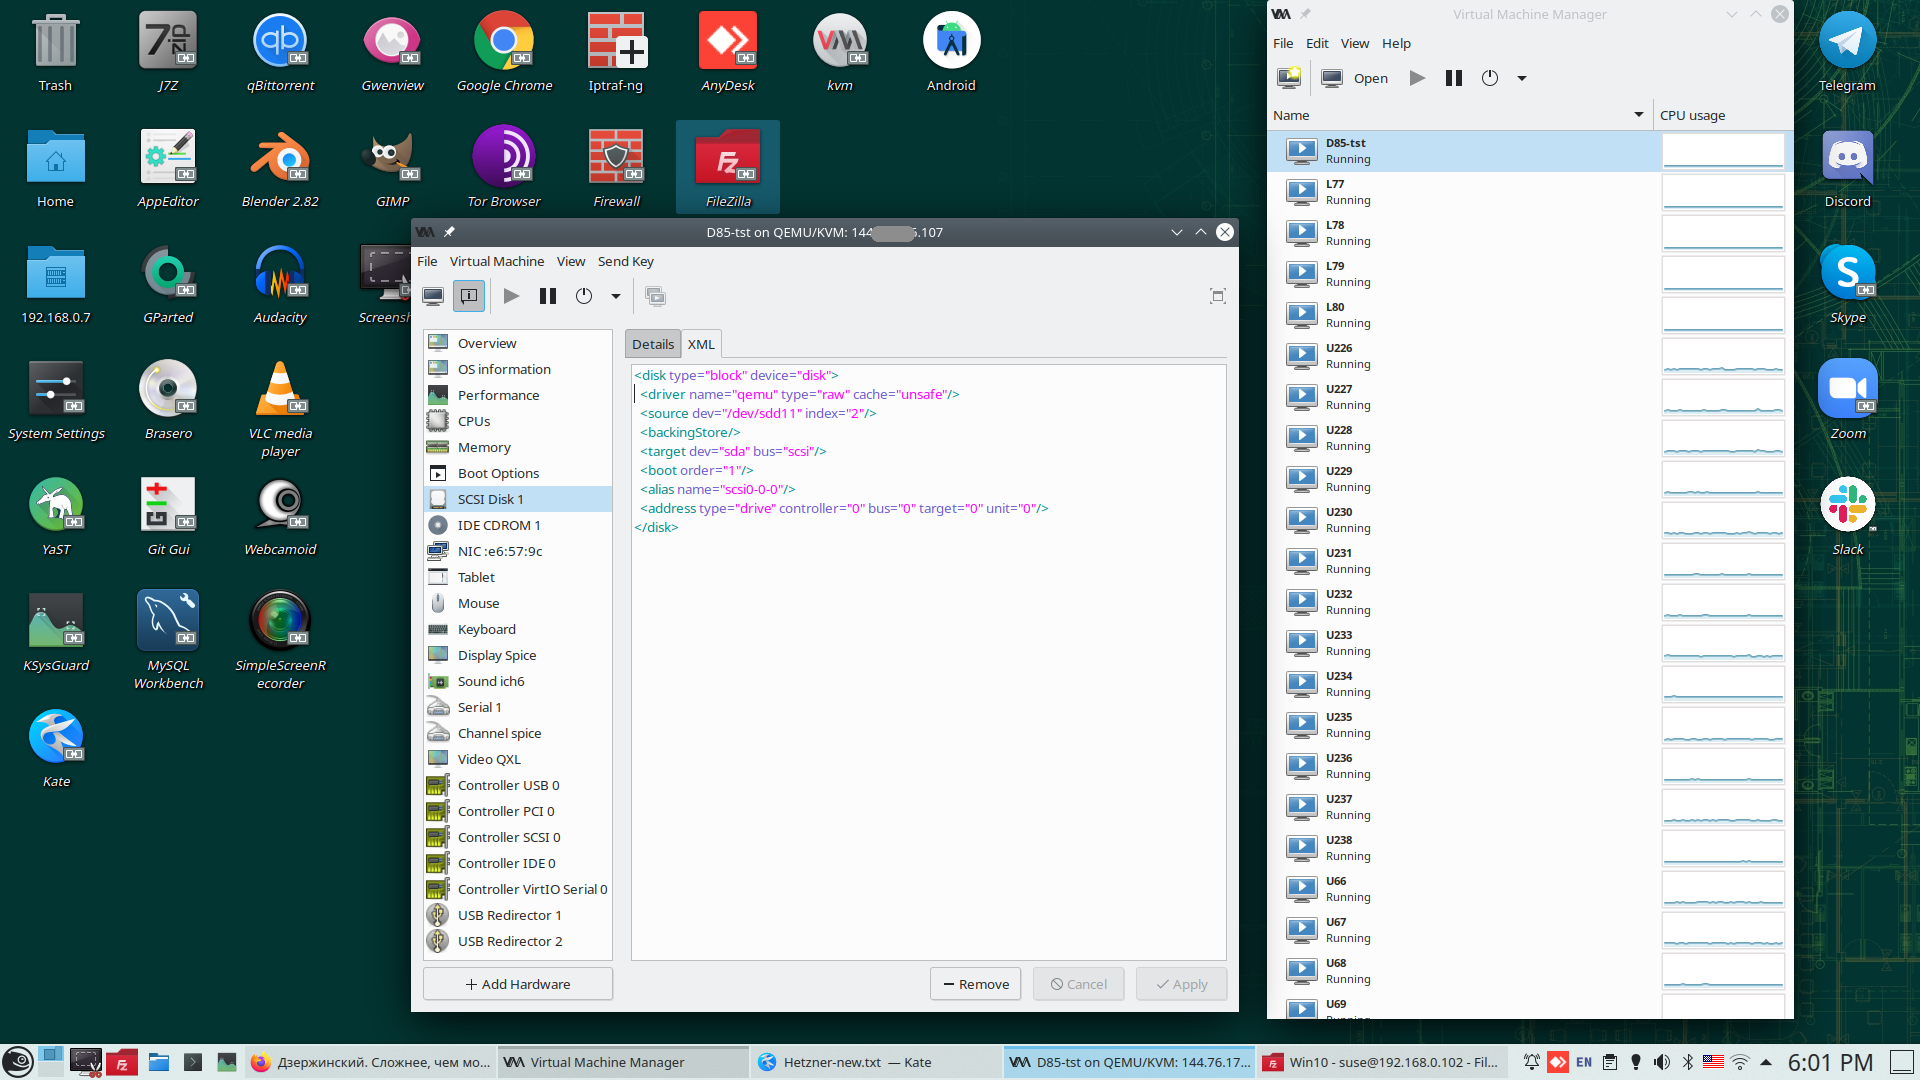Image resolution: width=1920 pixels, height=1080 pixels.
Task: Click CPU usage graph for D85-tst
Action: (1722, 151)
